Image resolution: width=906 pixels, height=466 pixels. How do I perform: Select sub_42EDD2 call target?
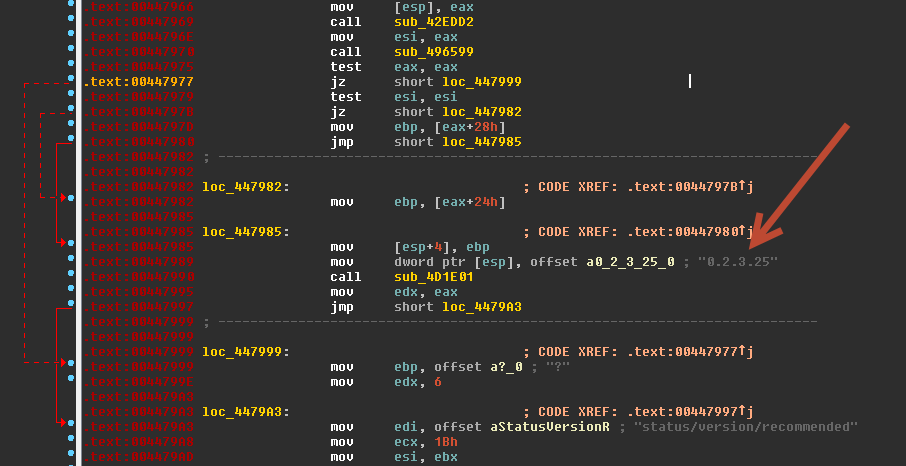[x=434, y=22]
